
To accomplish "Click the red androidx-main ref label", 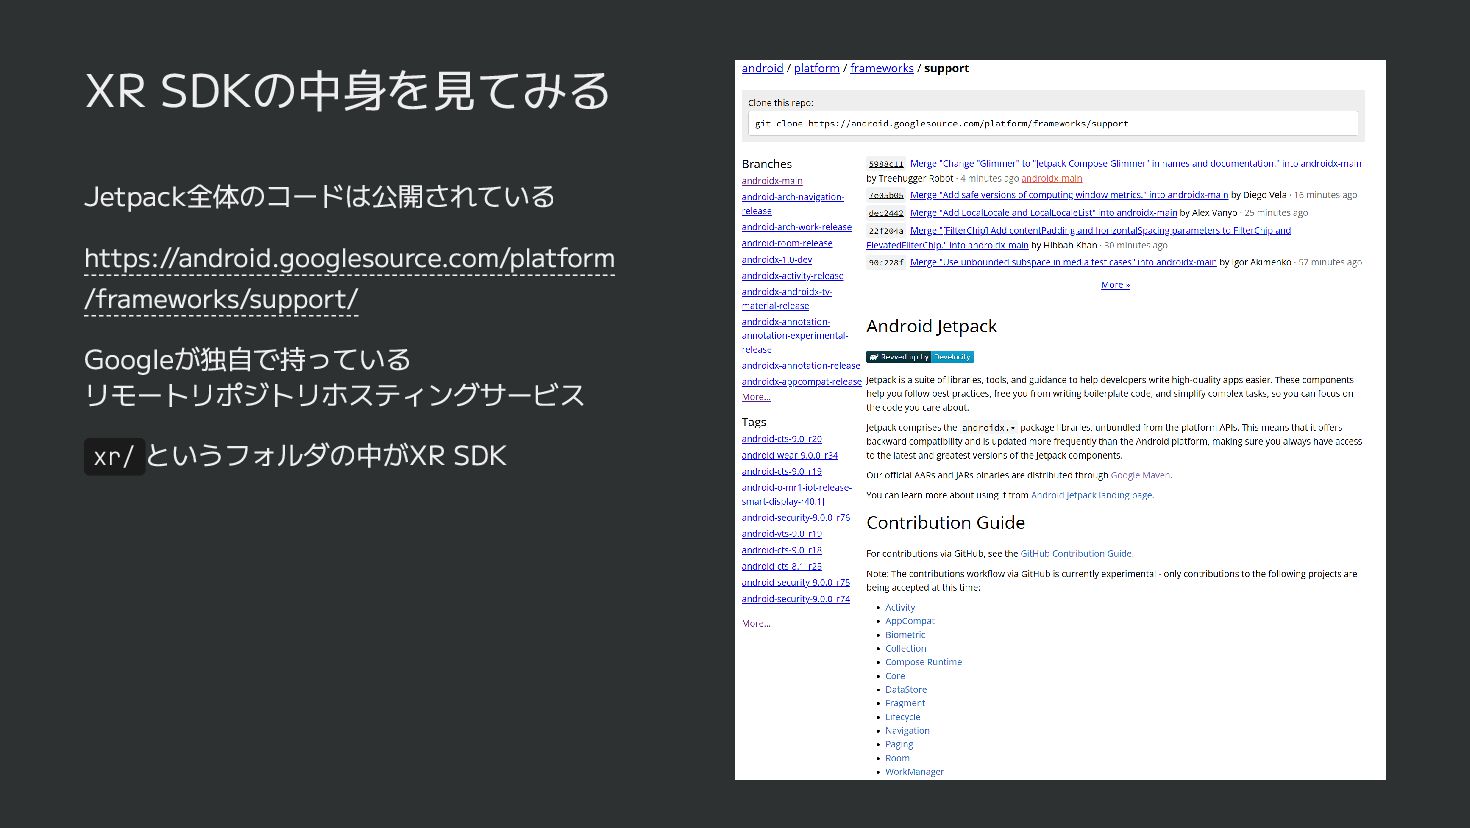I will click(1051, 179).
